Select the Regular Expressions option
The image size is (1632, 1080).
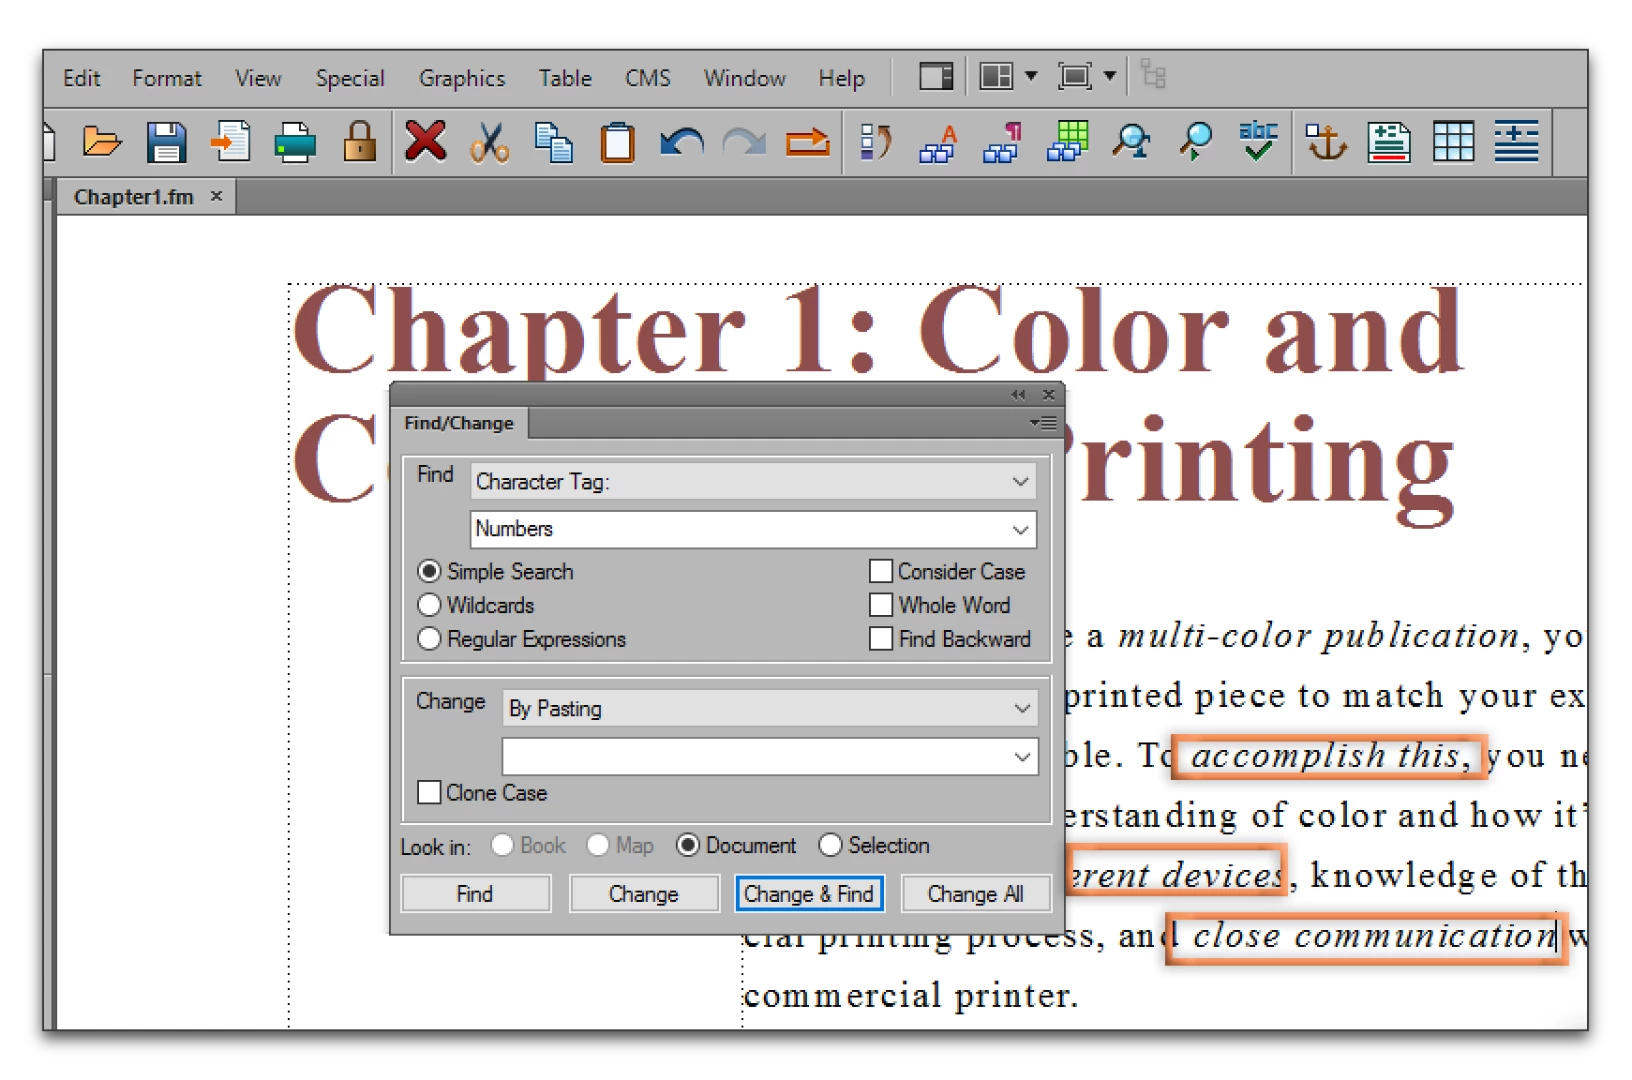[x=429, y=639]
